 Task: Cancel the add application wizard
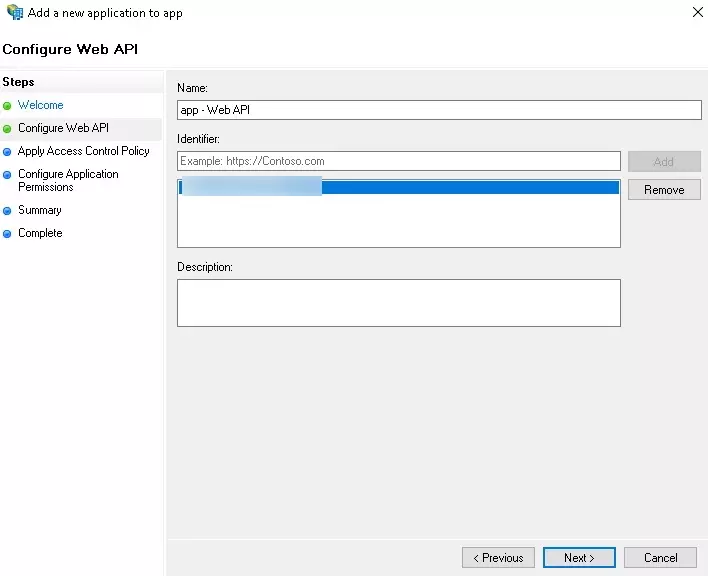[x=660, y=558]
